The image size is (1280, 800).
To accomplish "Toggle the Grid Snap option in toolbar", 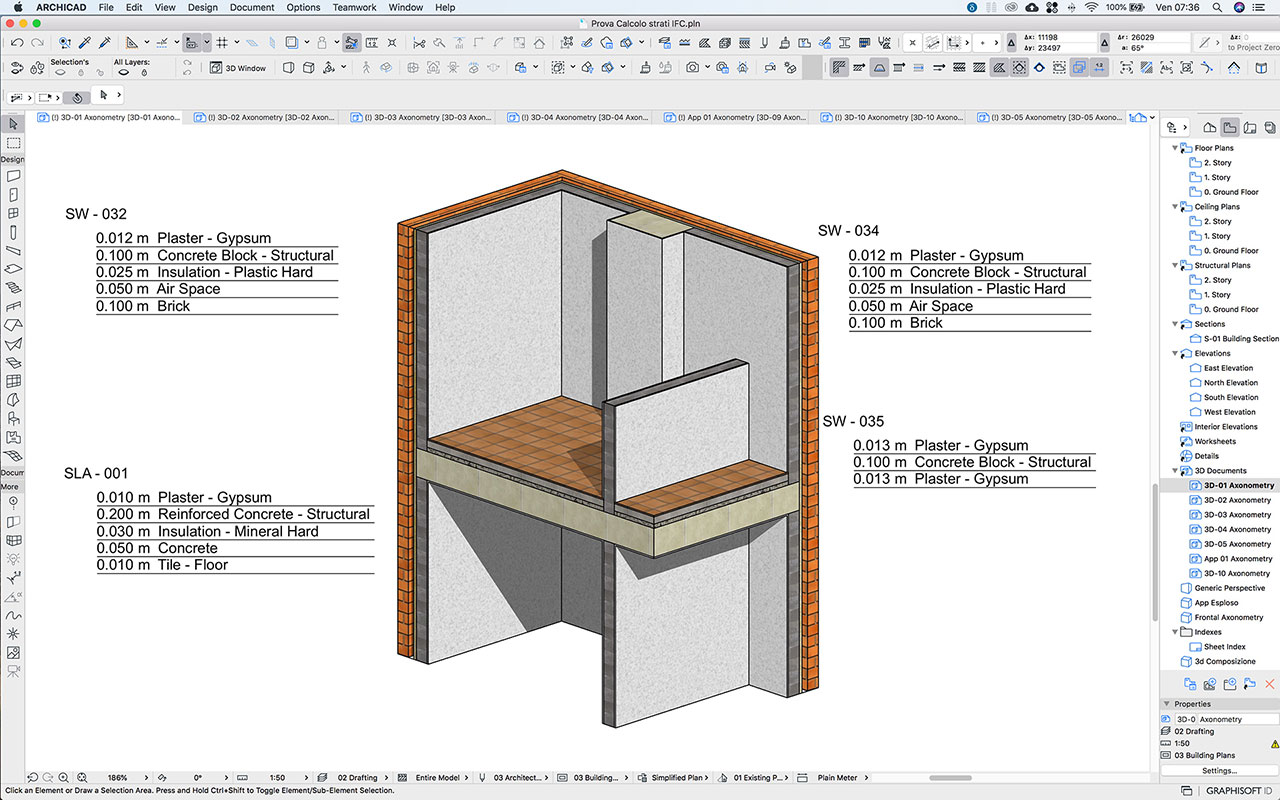I will (221, 43).
